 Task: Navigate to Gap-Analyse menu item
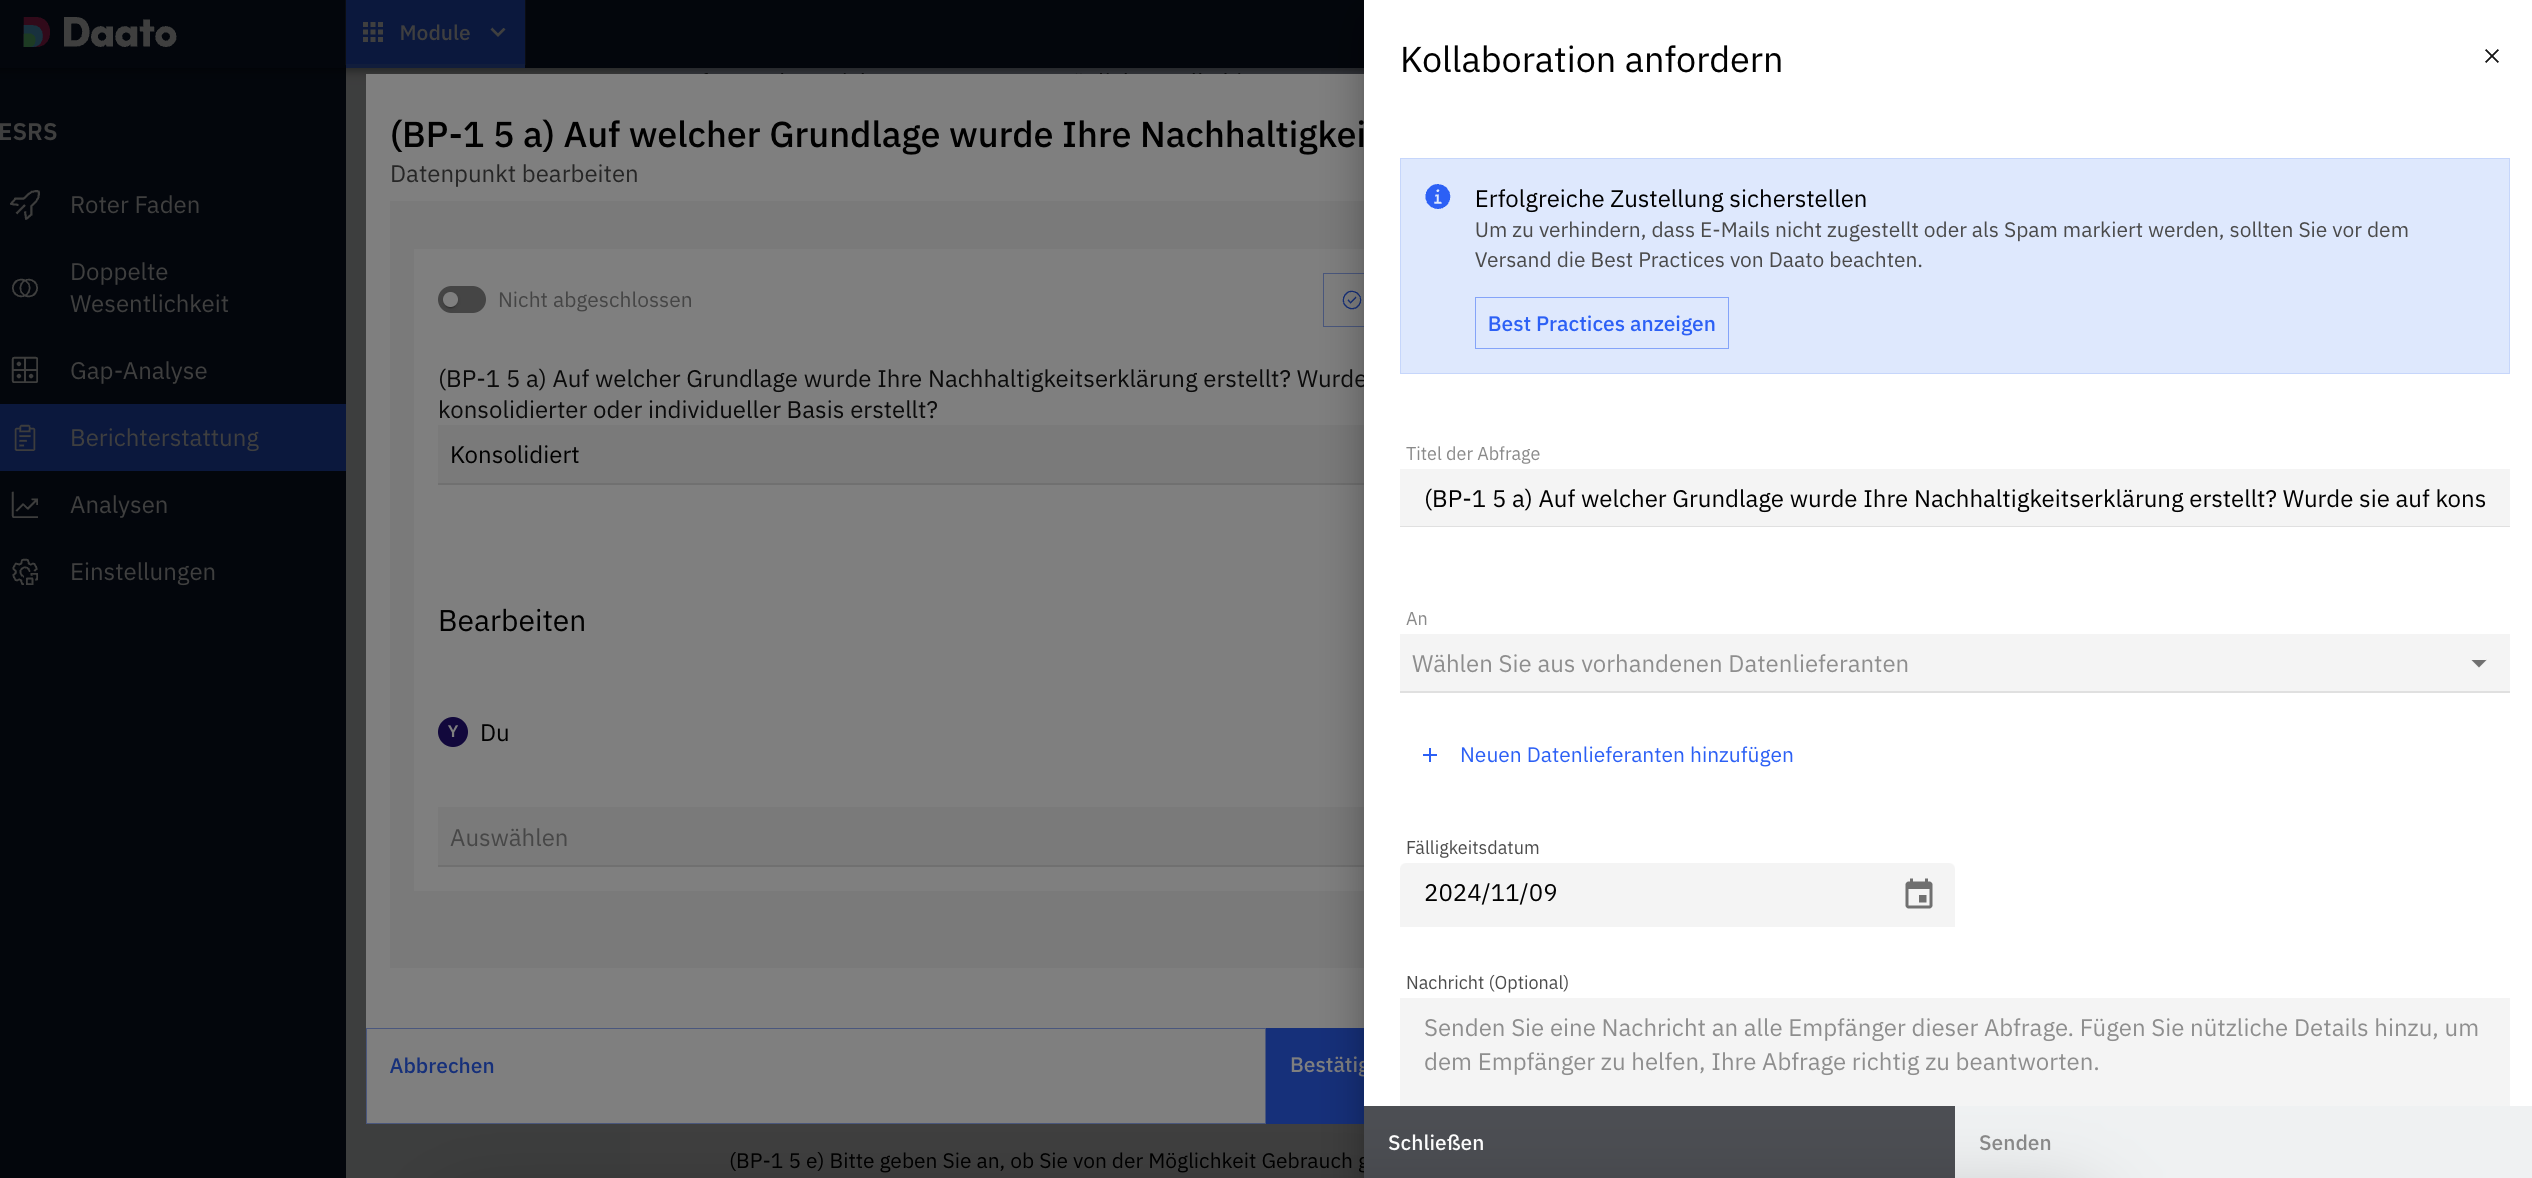(x=138, y=371)
